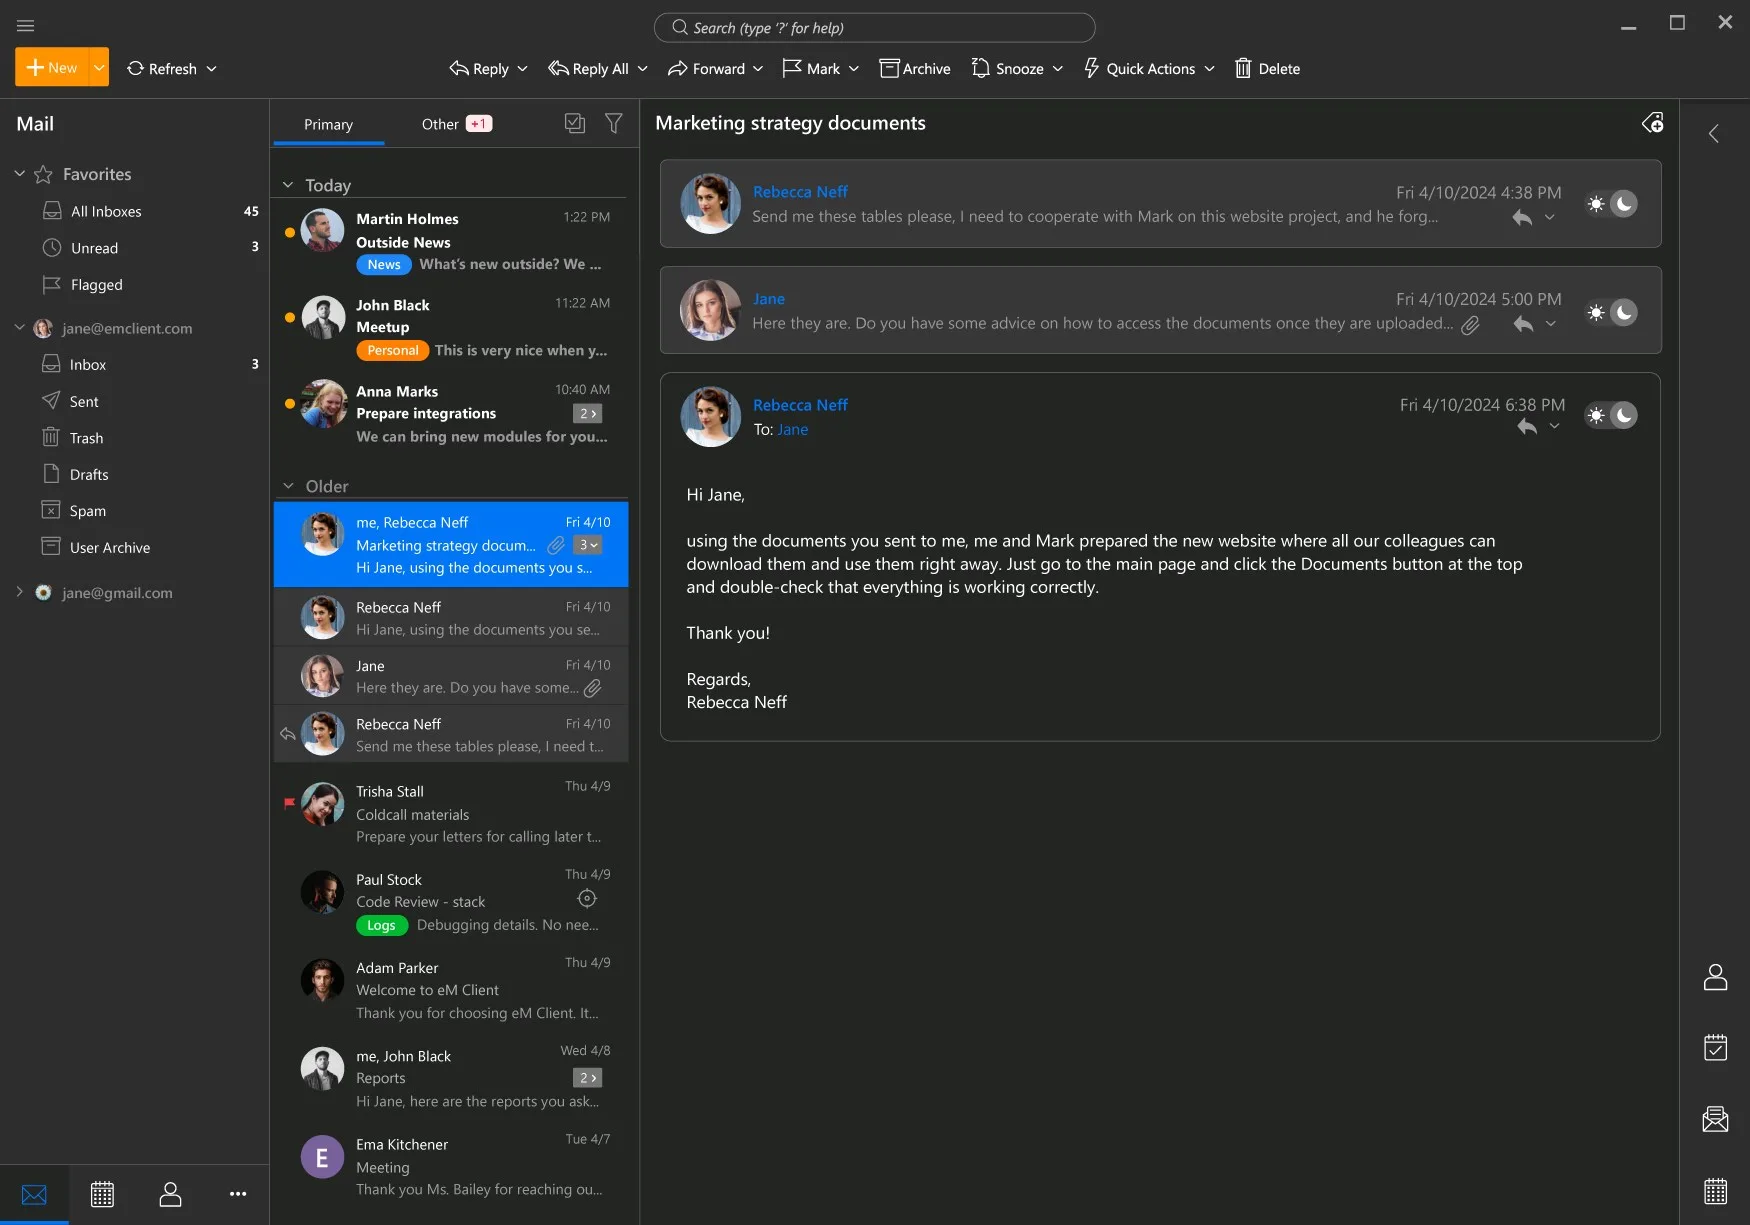Image resolution: width=1750 pixels, height=1225 pixels.
Task: Collapse the Favorites section
Action: click(19, 174)
